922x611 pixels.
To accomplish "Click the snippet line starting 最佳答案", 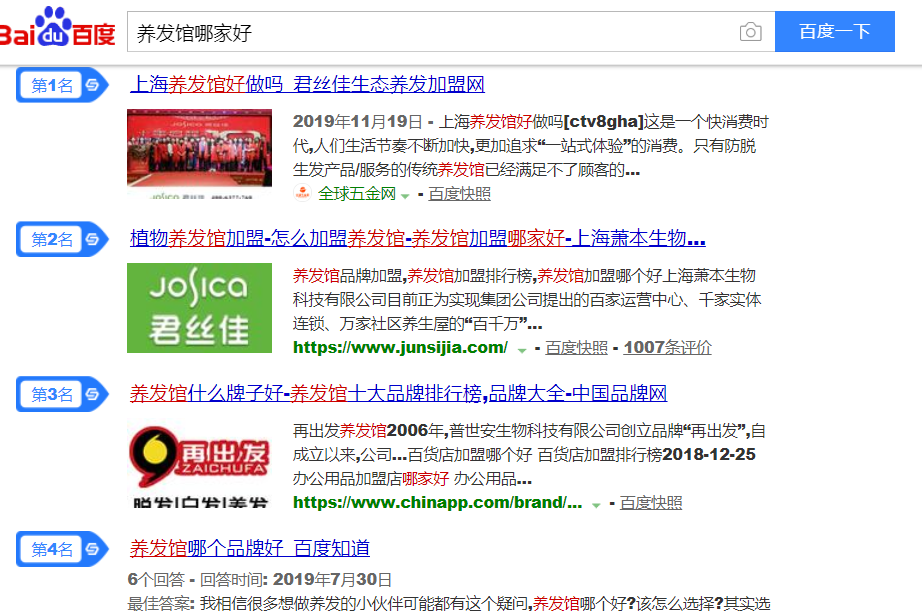I will pyautogui.click(x=449, y=603).
